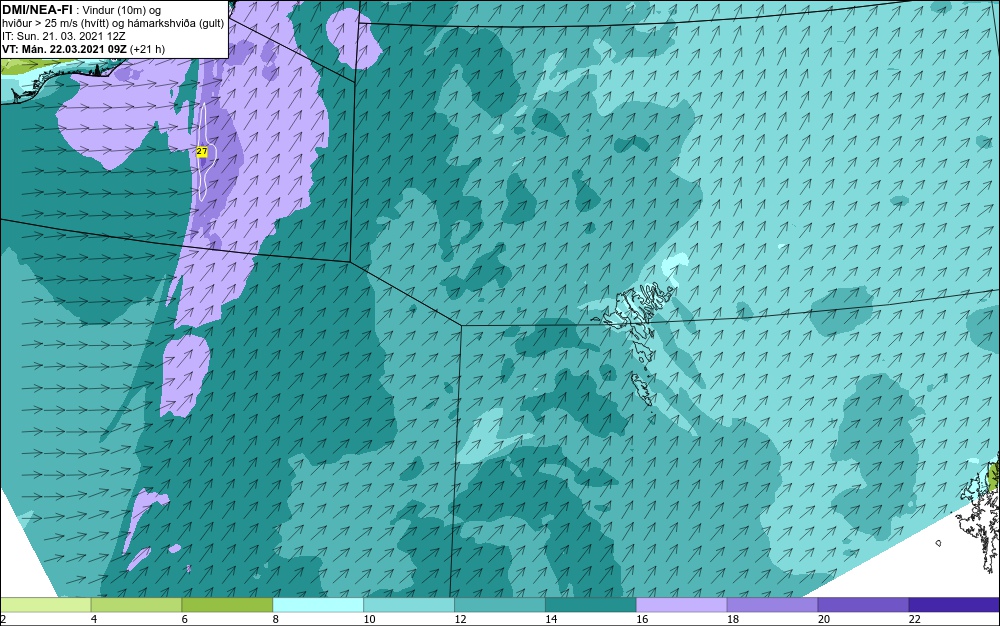
Task: Pick the 4–6 m/s light green legend swatch
Action: click(x=136, y=605)
